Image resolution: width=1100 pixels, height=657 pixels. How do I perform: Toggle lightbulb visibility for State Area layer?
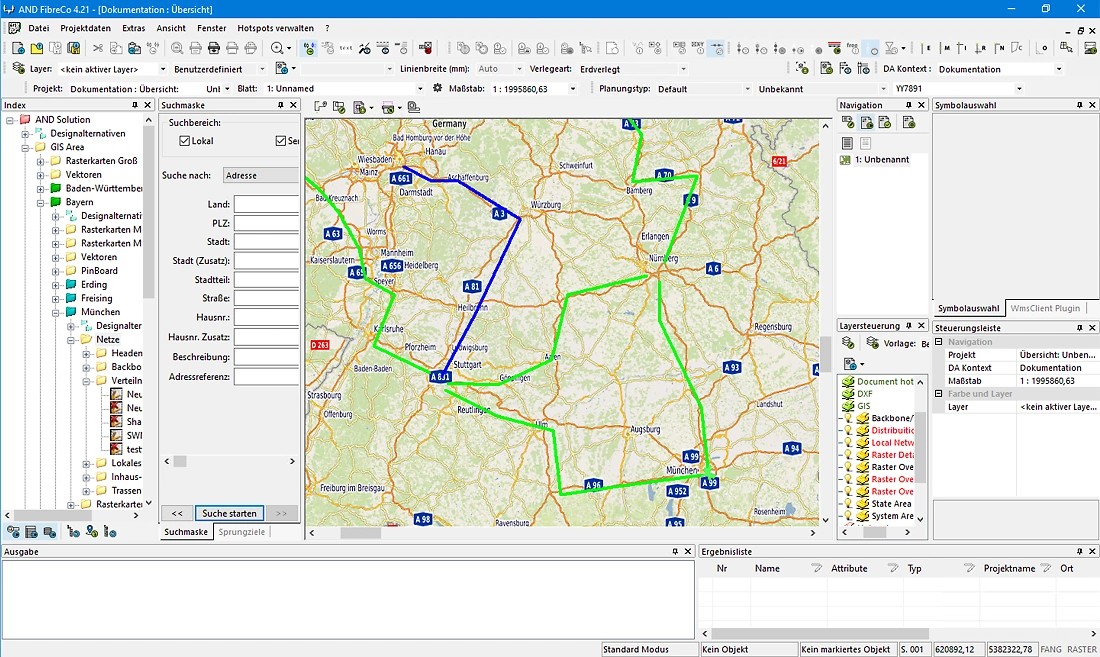[847, 503]
